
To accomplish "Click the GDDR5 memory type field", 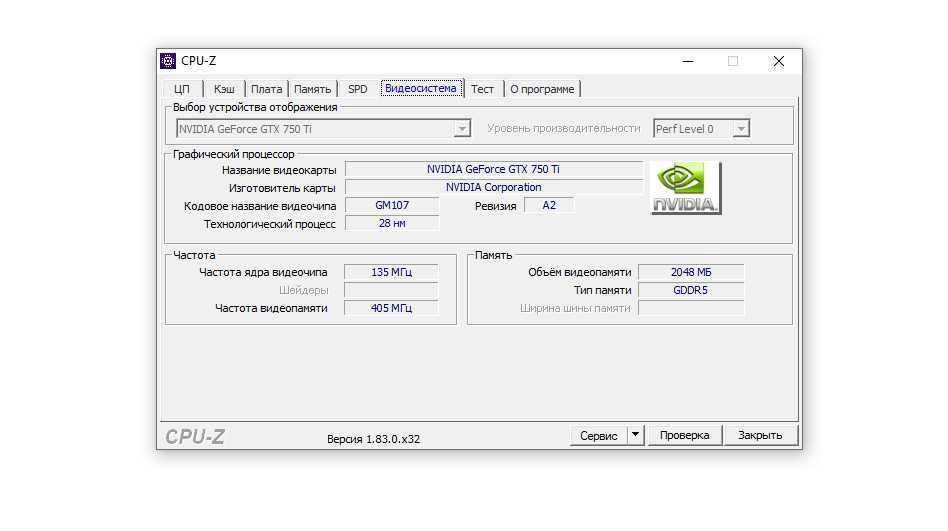I will [x=691, y=290].
